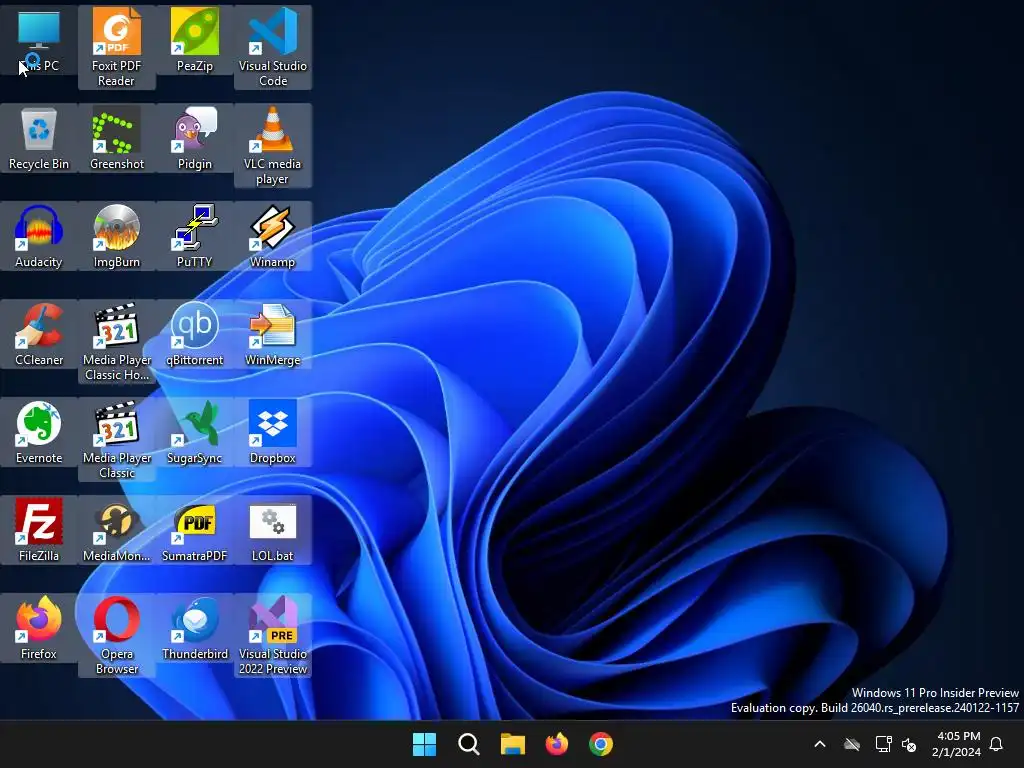Select the Recycle Bin icon
The width and height of the screenshot is (1024, 768).
tap(39, 138)
